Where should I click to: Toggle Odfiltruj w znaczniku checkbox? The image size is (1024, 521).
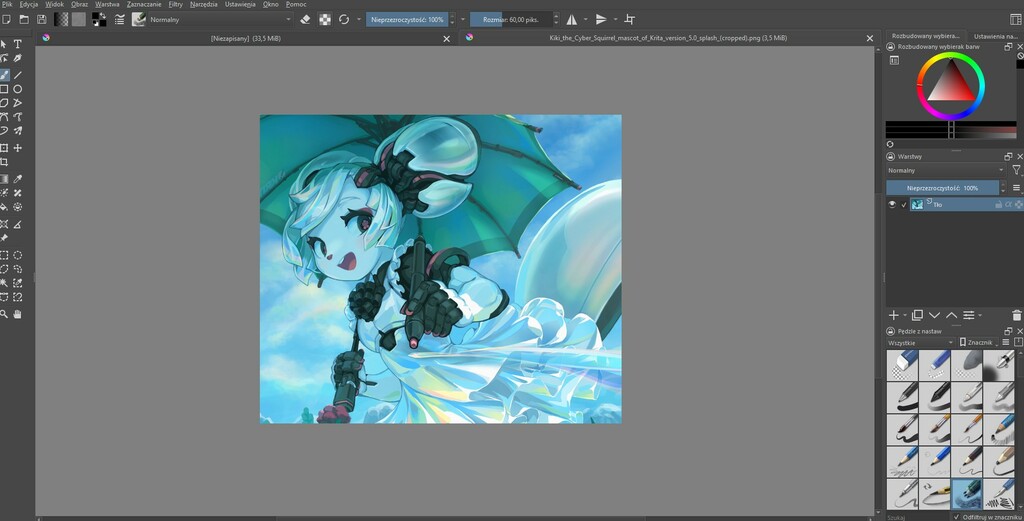click(956, 517)
